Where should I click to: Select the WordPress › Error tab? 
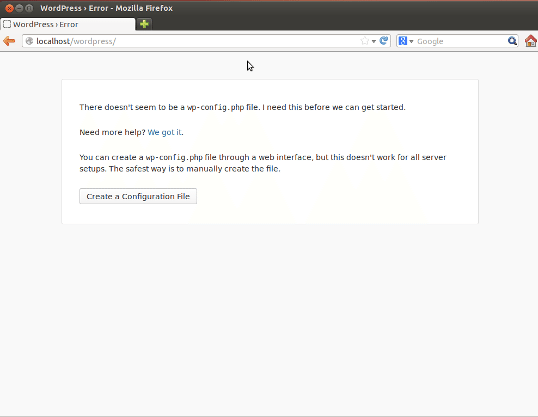tap(68, 24)
